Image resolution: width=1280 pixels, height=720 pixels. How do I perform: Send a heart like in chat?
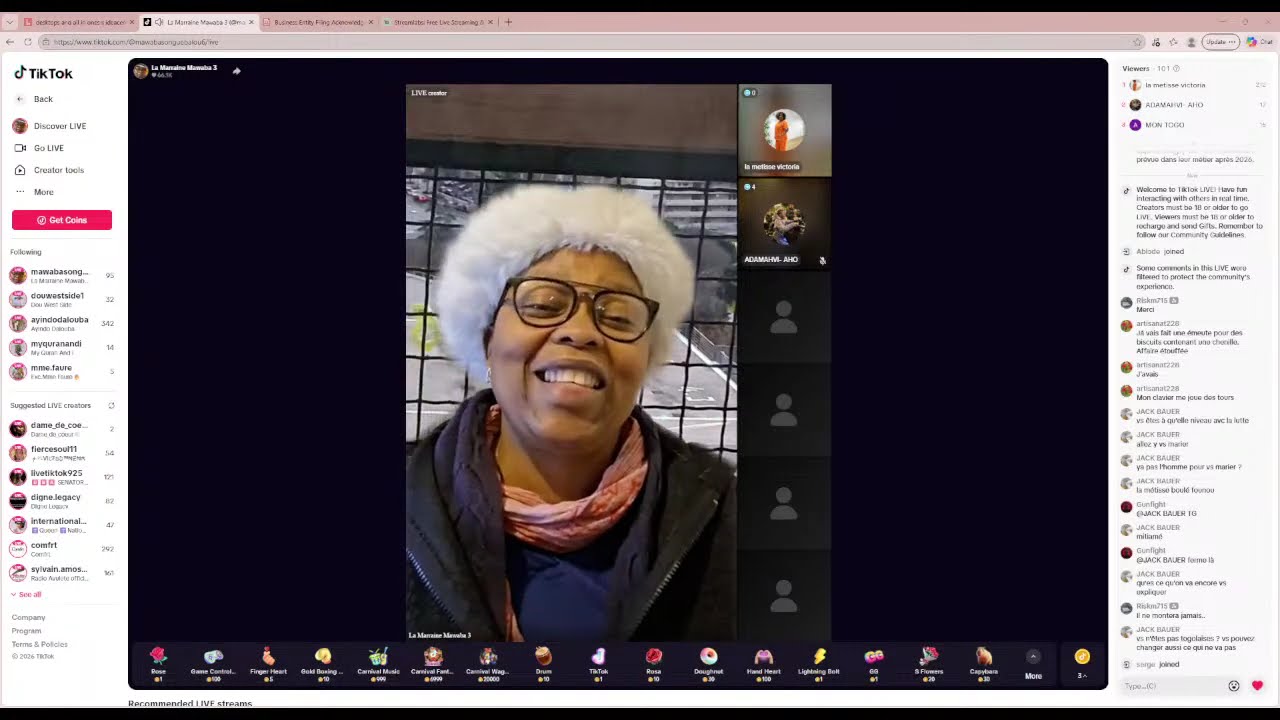click(x=1257, y=686)
